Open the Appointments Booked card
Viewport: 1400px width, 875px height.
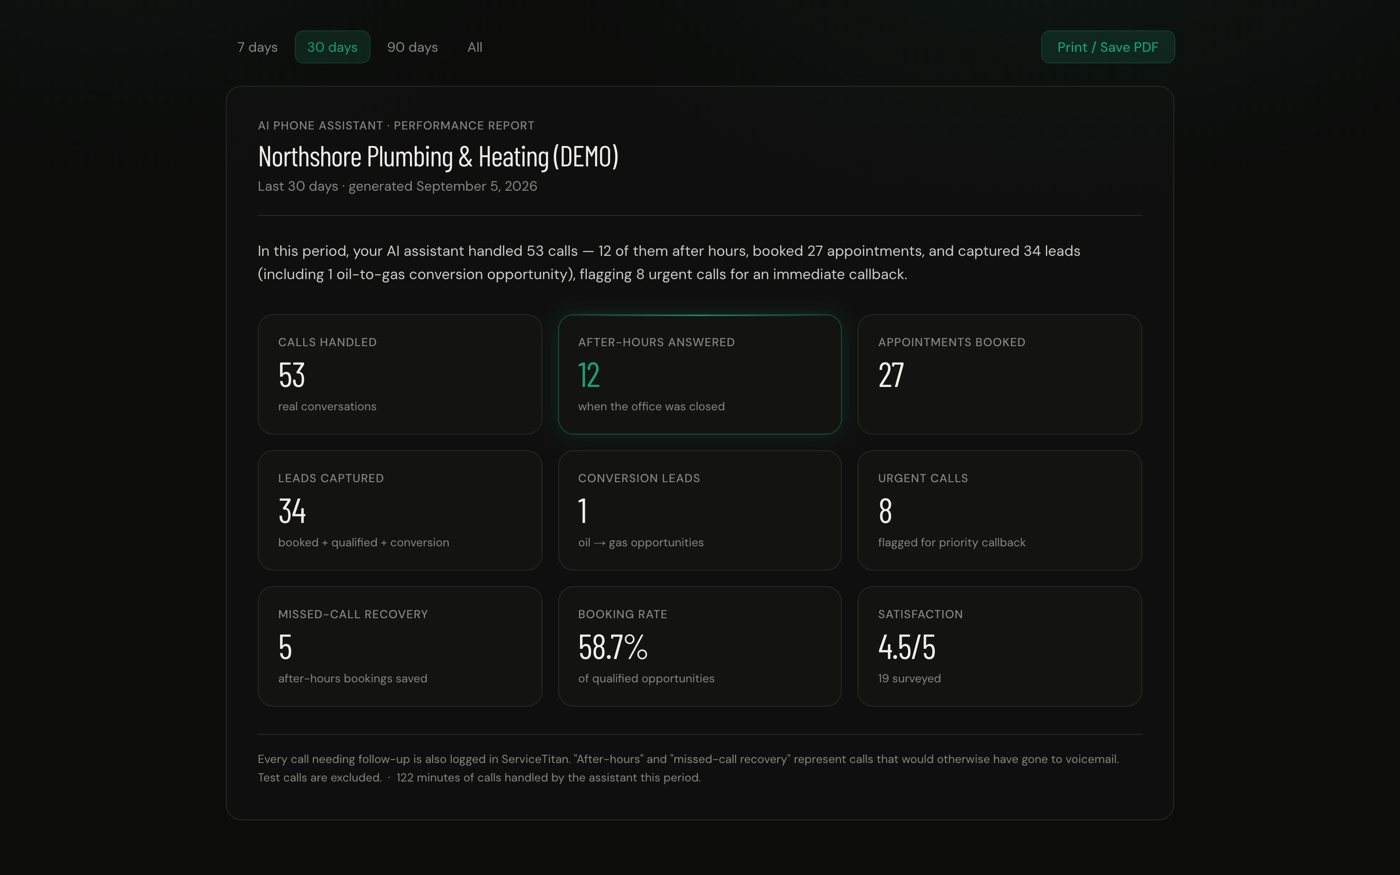(x=1000, y=374)
